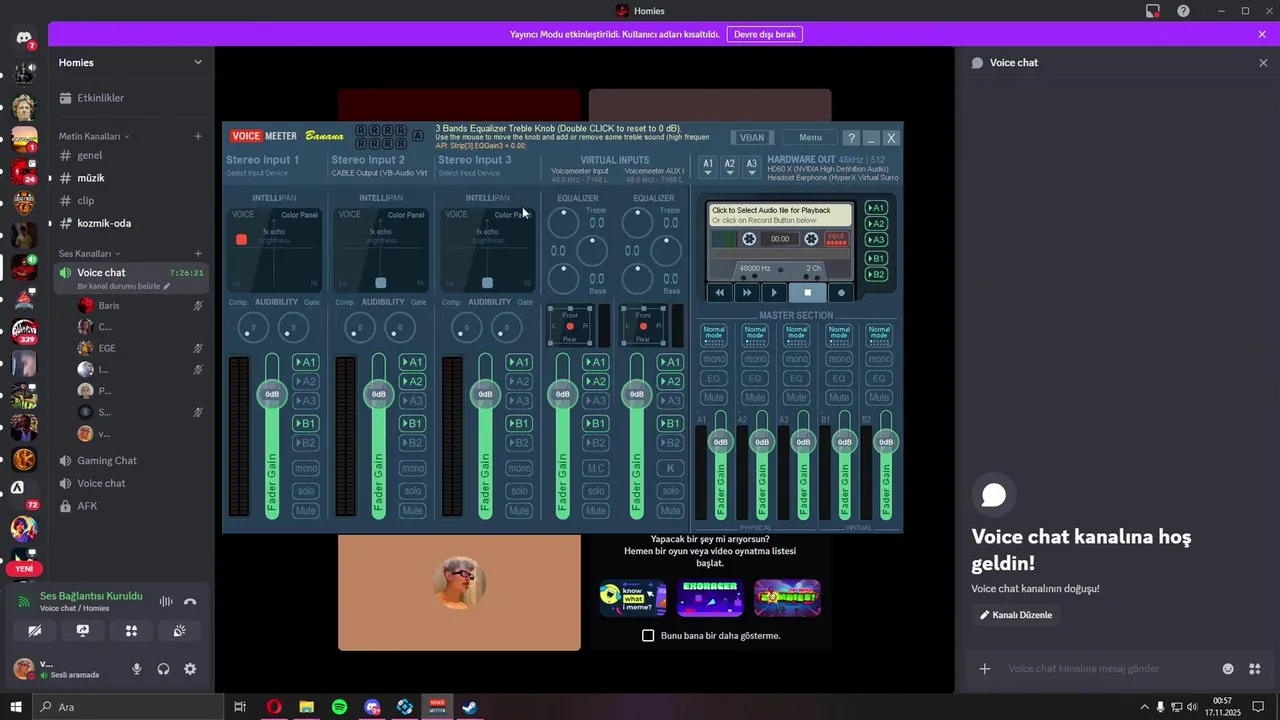Open Voicemeeter VBAN settings
The image size is (1280, 720).
(x=752, y=138)
